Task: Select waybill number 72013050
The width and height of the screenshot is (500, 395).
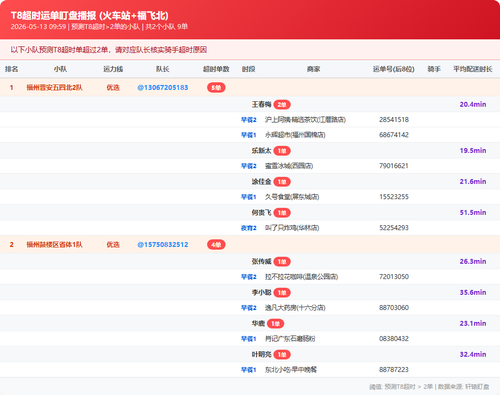Action: click(394, 277)
